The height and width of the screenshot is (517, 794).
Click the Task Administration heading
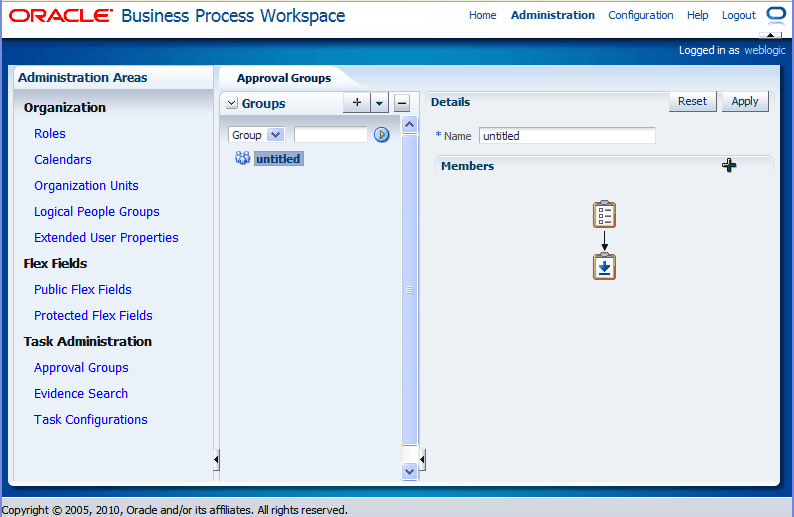[88, 341]
